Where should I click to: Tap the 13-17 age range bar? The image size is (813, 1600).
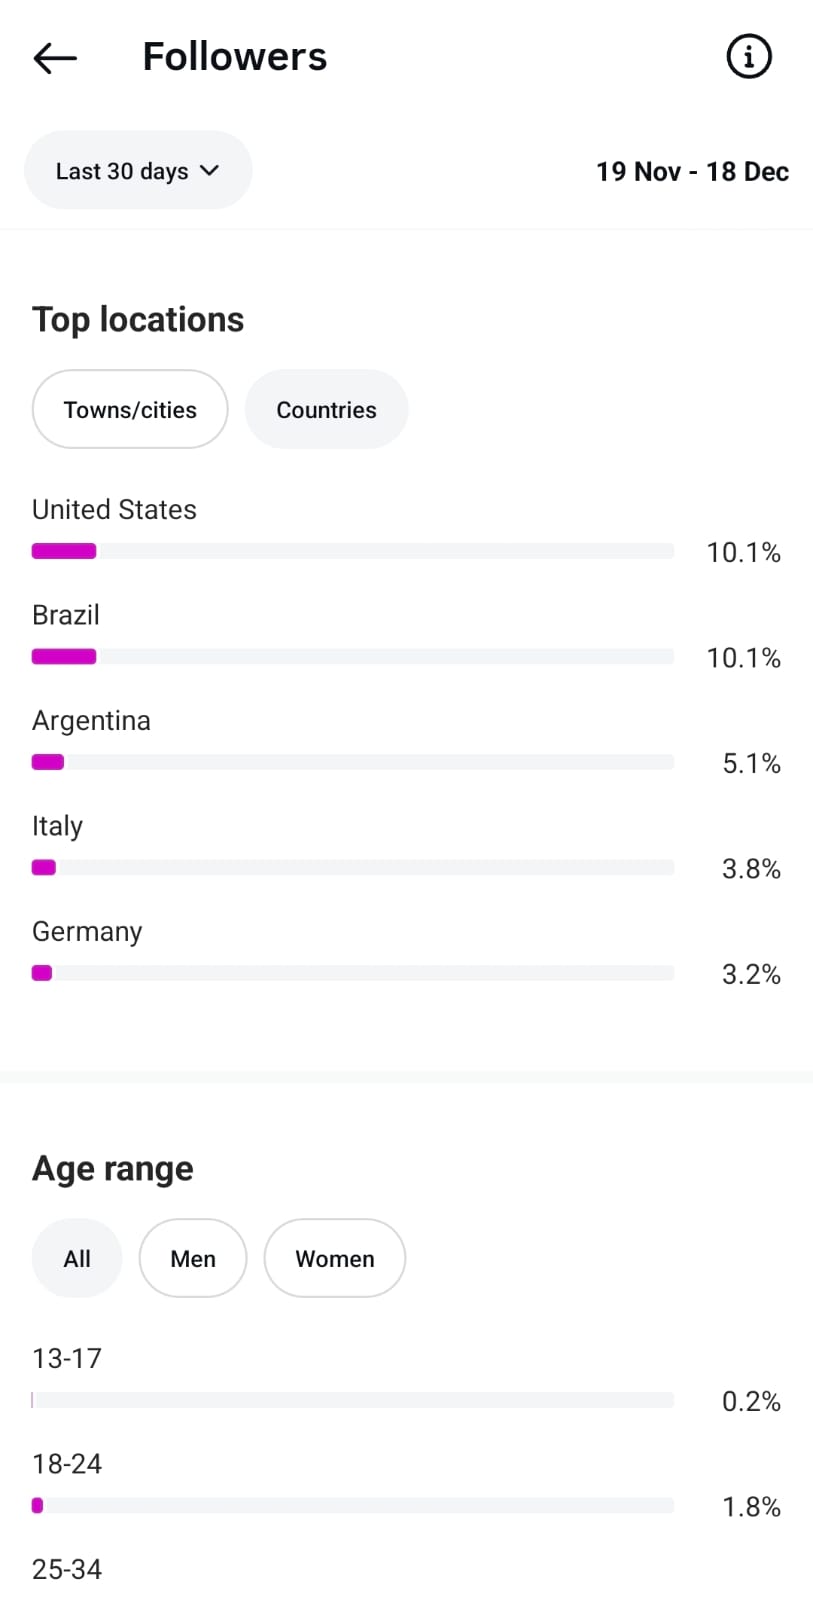pyautogui.click(x=353, y=1400)
